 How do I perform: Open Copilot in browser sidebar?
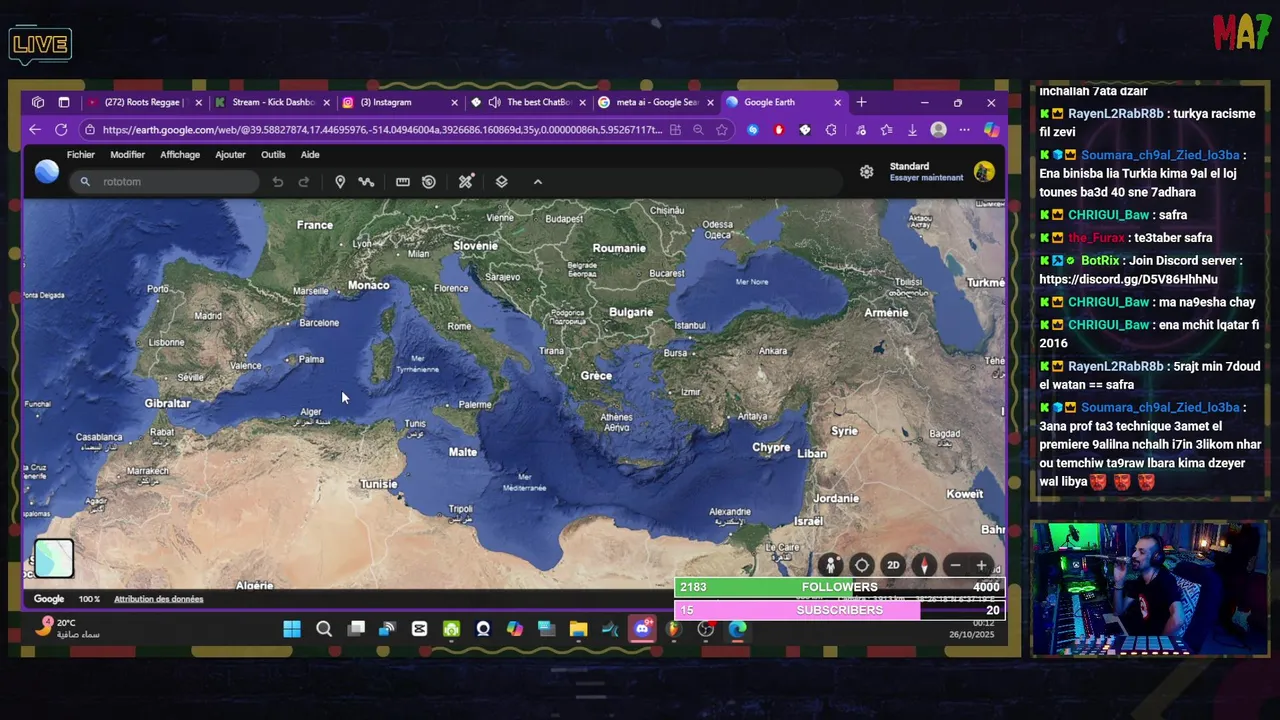pyautogui.click(x=991, y=130)
